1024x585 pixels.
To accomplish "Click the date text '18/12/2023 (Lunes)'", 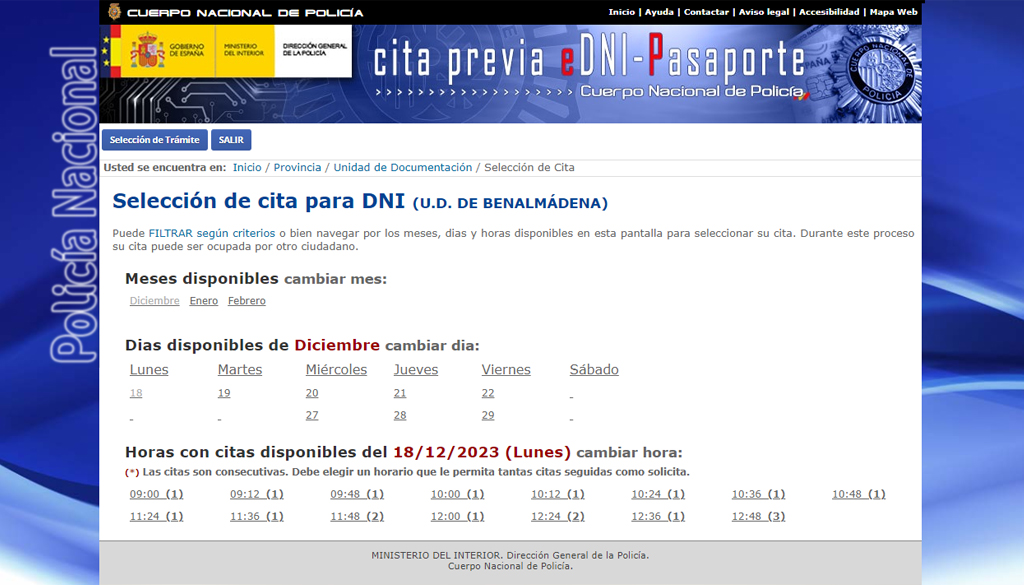I will pos(482,452).
